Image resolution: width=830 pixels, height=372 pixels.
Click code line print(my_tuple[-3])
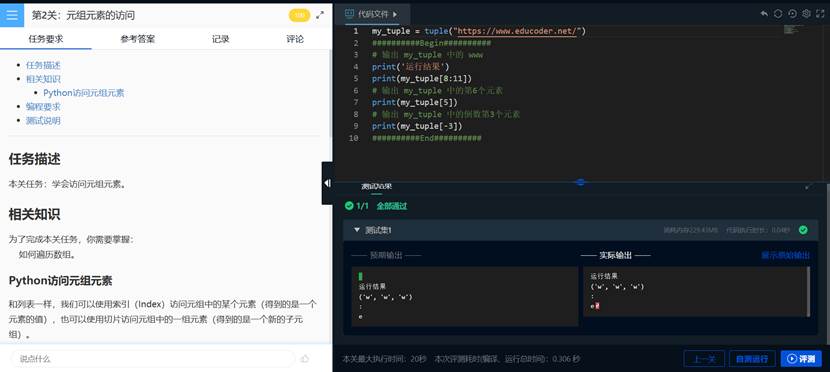(x=417, y=126)
